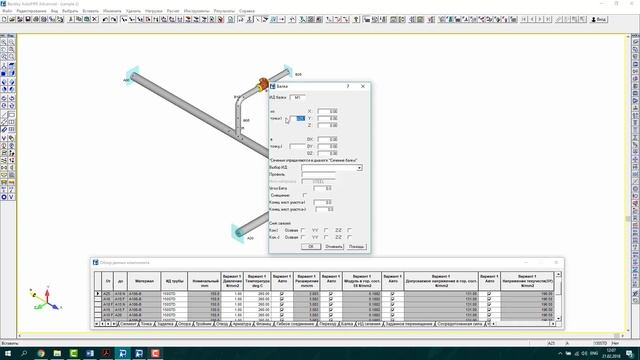Screen dimensions: 640x360
Task: Open the Вставить menu
Action: [90, 11]
